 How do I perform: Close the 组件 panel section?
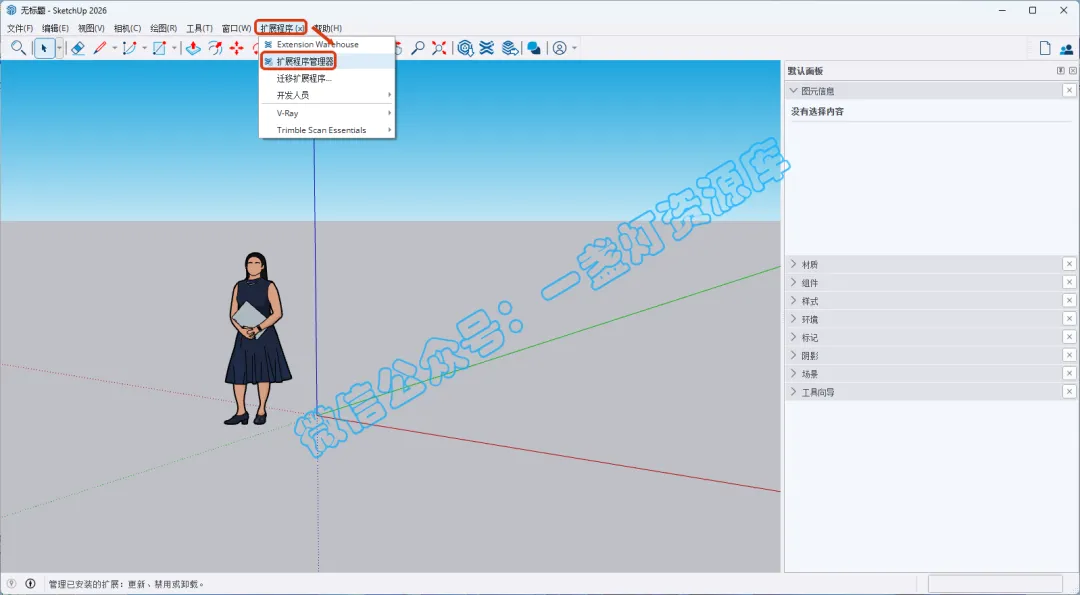[1069, 282]
